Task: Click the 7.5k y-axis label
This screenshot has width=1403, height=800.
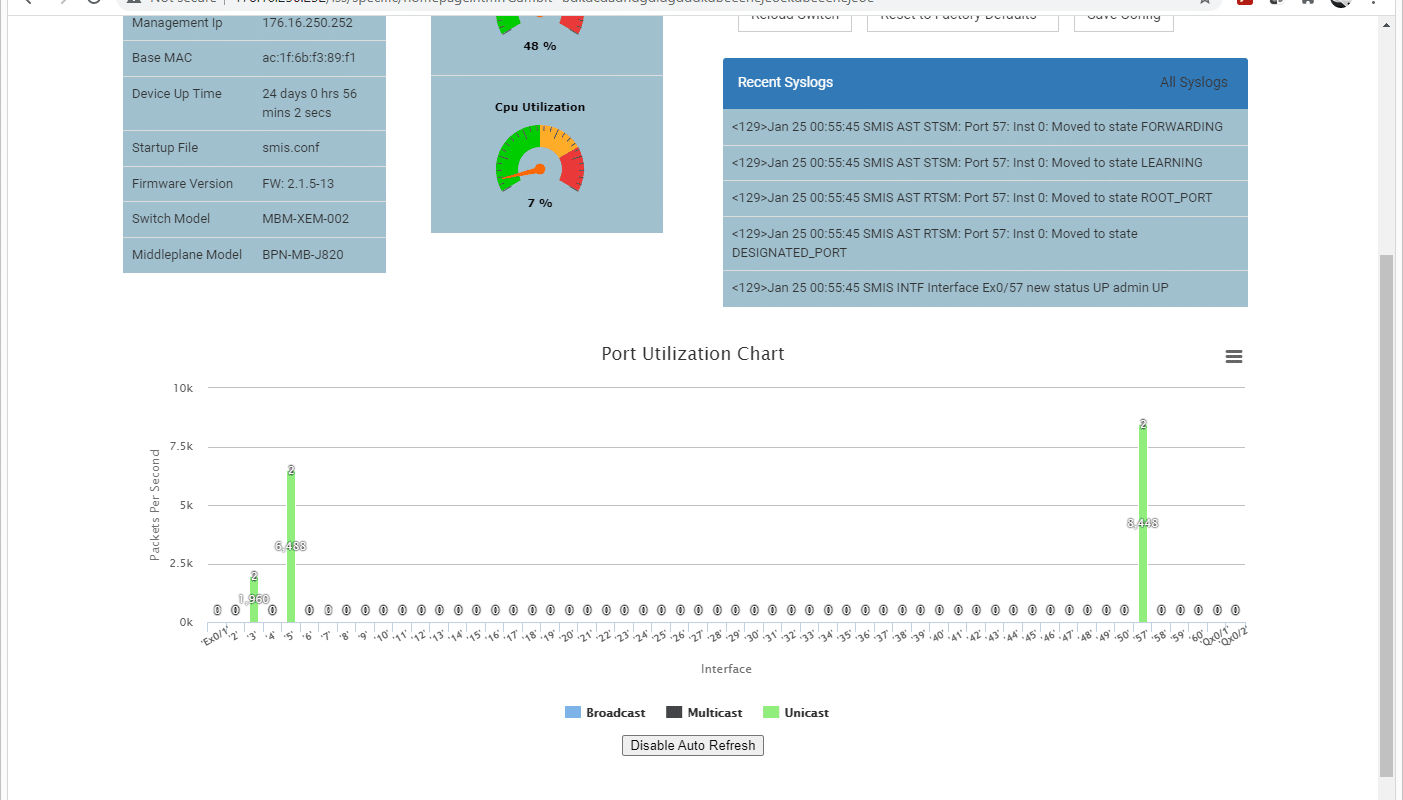Action: coord(181,447)
